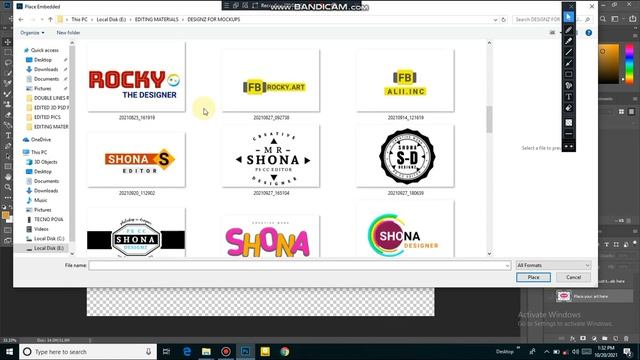The height and width of the screenshot is (360, 640).
Task: Select pink SHONA bubble text thumbnail
Action: tap(271, 237)
